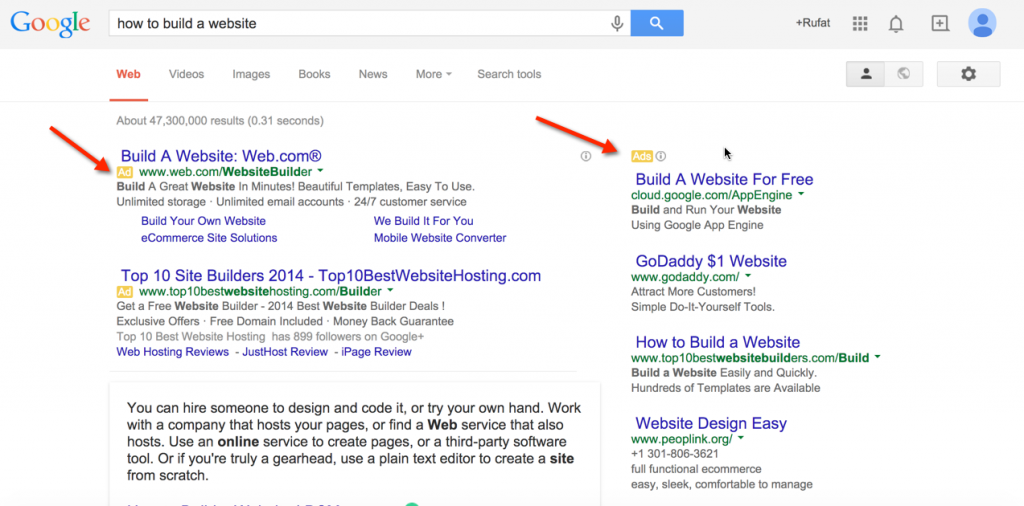Screen dimensions: 1024x506
Task: Open iPage Review link
Action: pos(377,352)
